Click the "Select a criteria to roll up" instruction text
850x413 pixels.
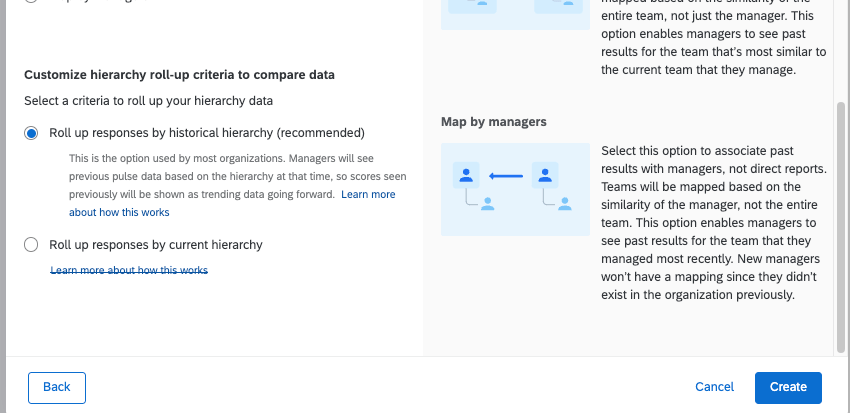(x=148, y=101)
